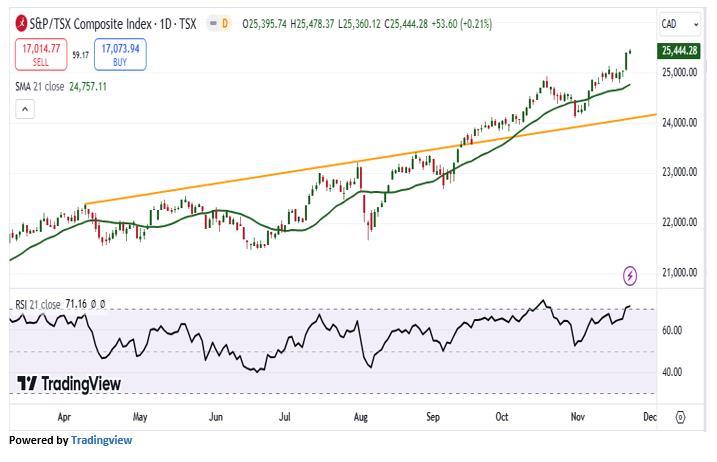Open the CAD currency dropdown
Viewport: 717px width, 462px height.
coord(679,23)
